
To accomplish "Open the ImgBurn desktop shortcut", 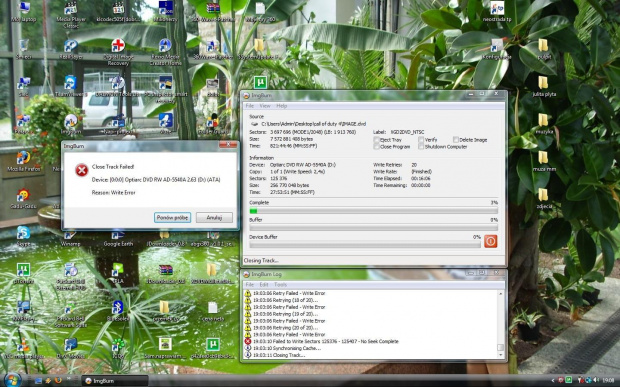I will tap(71, 124).
